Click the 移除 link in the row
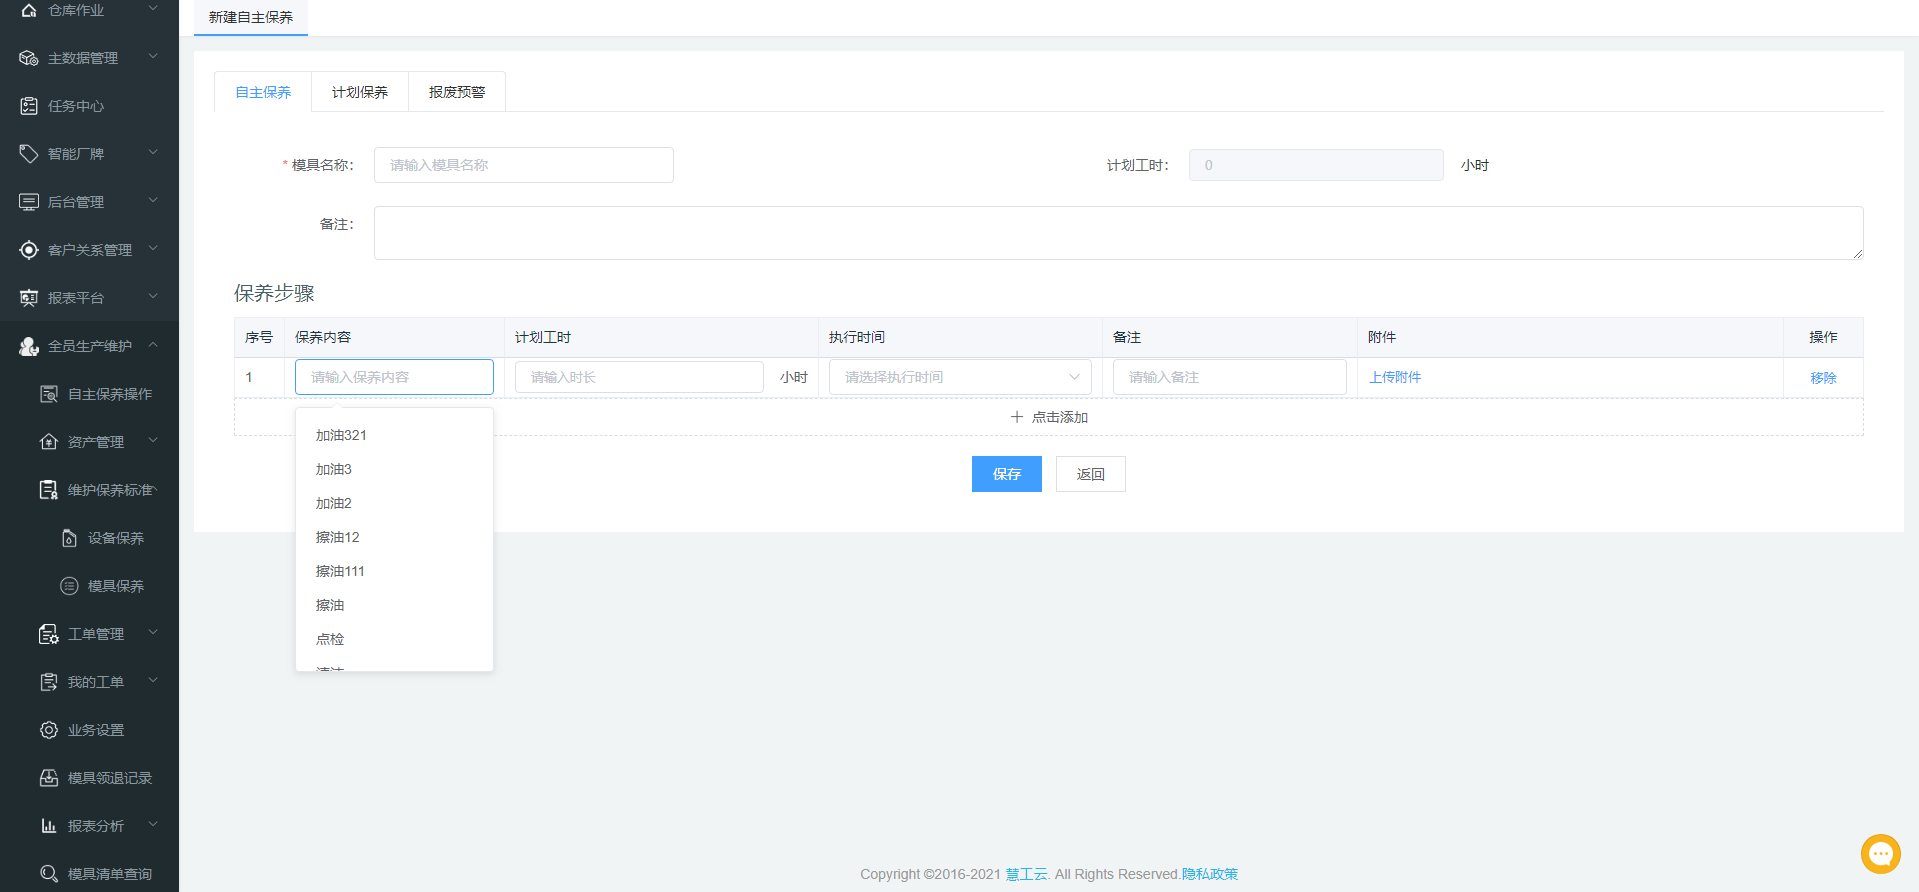The image size is (1919, 892). click(x=1822, y=377)
